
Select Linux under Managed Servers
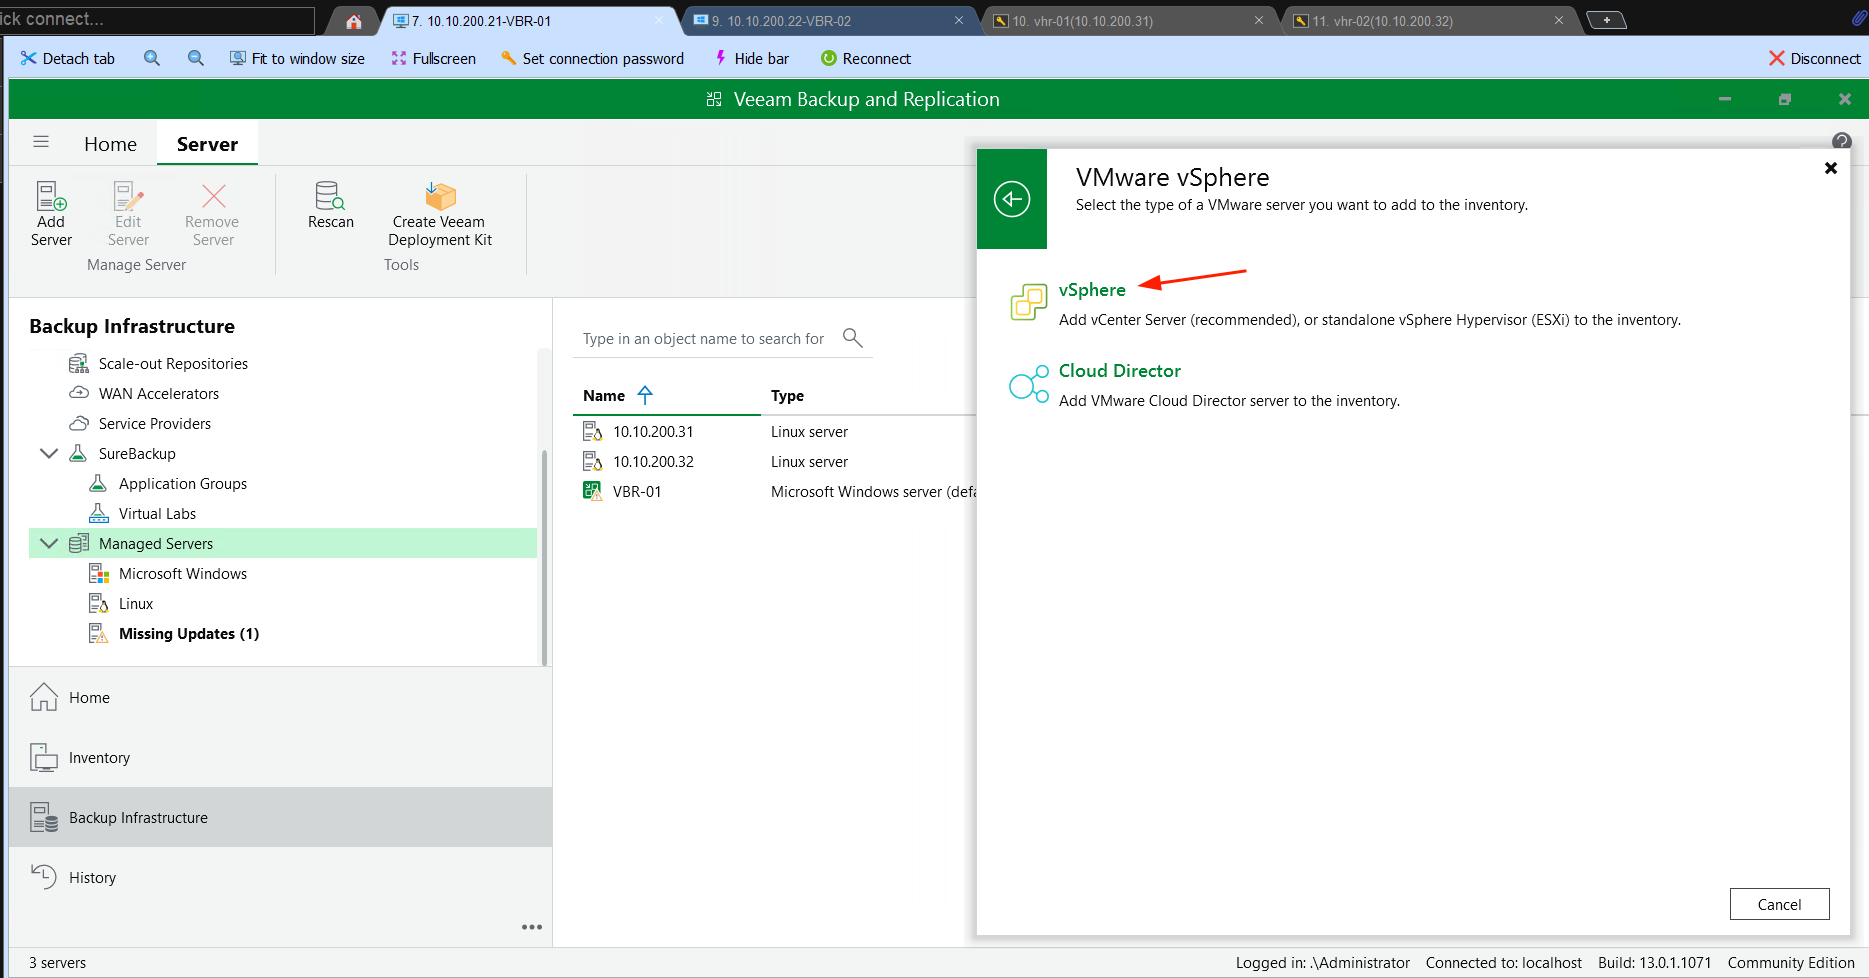tap(136, 603)
